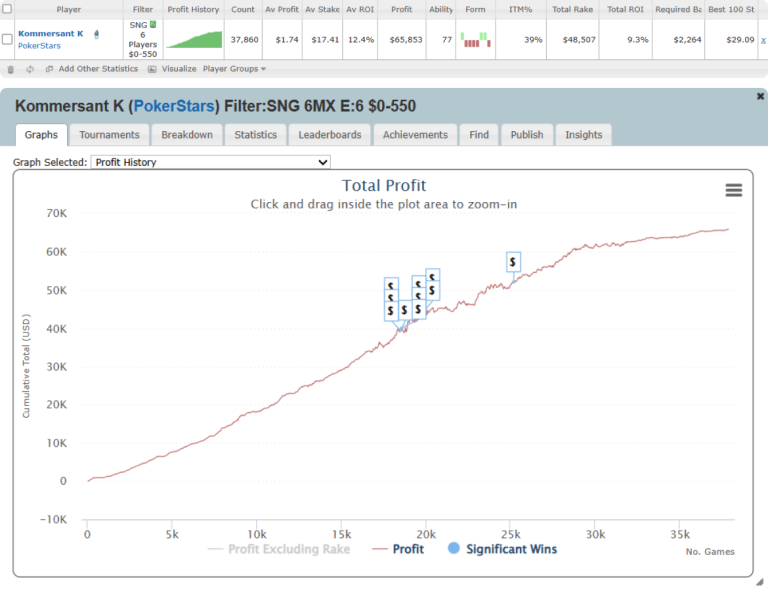
Task: Click the trash icon below the player table
Action: coord(11,69)
